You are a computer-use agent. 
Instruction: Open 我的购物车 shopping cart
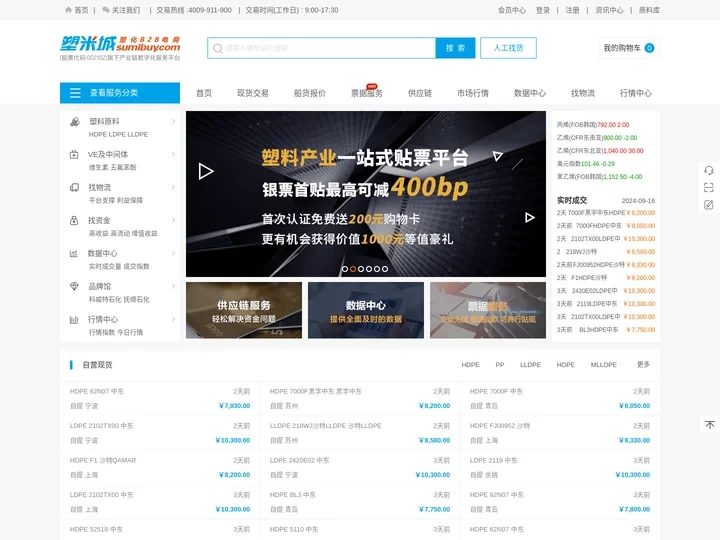(x=629, y=48)
